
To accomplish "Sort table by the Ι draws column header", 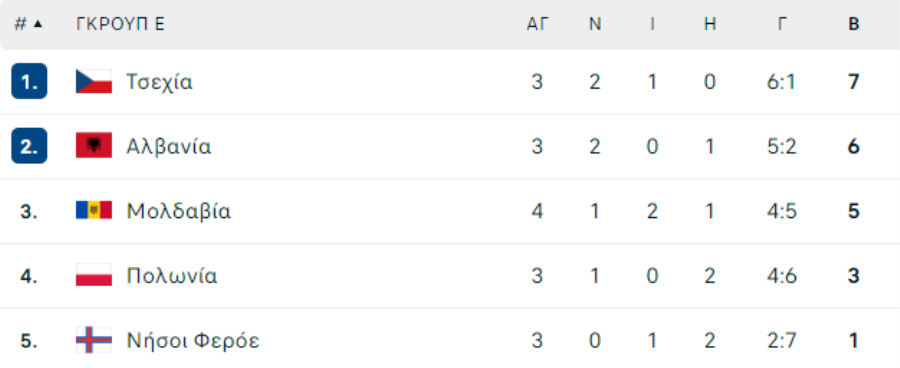I will coord(653,24).
